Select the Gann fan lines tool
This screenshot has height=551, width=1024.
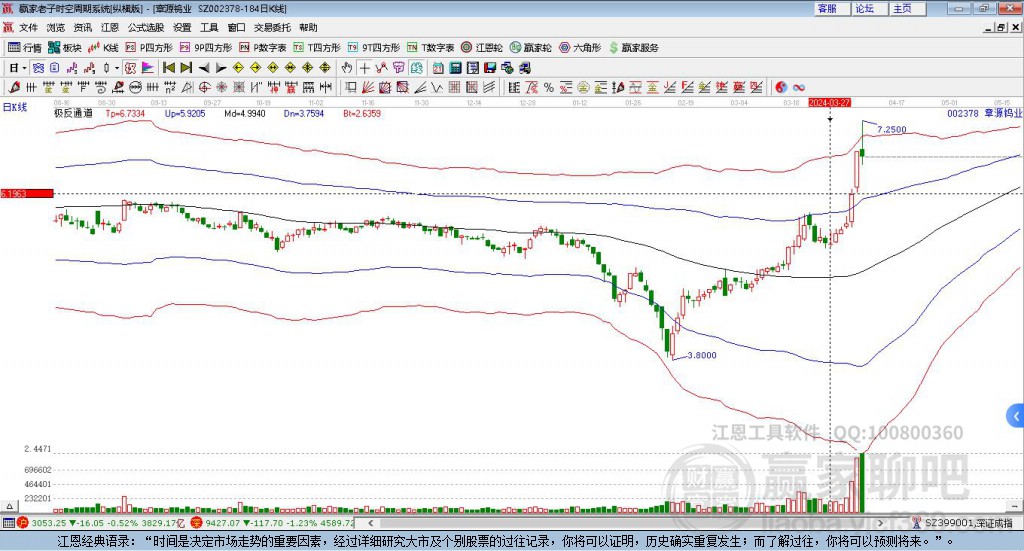(x=368, y=87)
